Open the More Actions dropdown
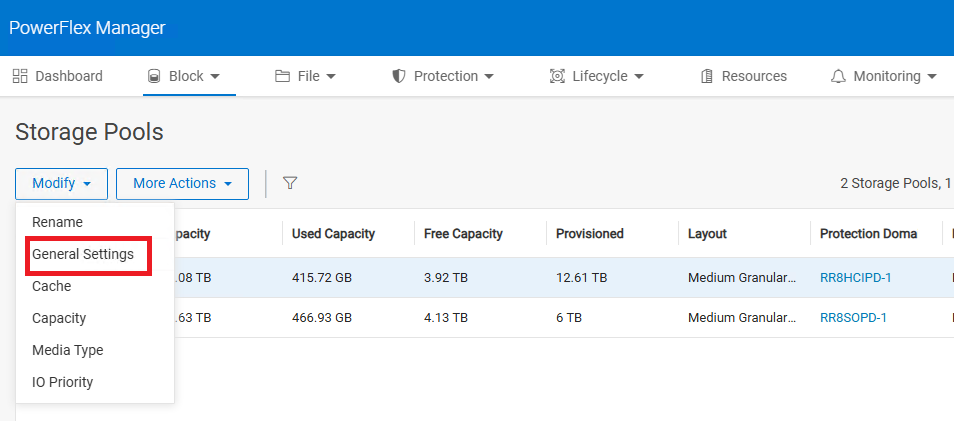The width and height of the screenshot is (966, 421). click(182, 183)
